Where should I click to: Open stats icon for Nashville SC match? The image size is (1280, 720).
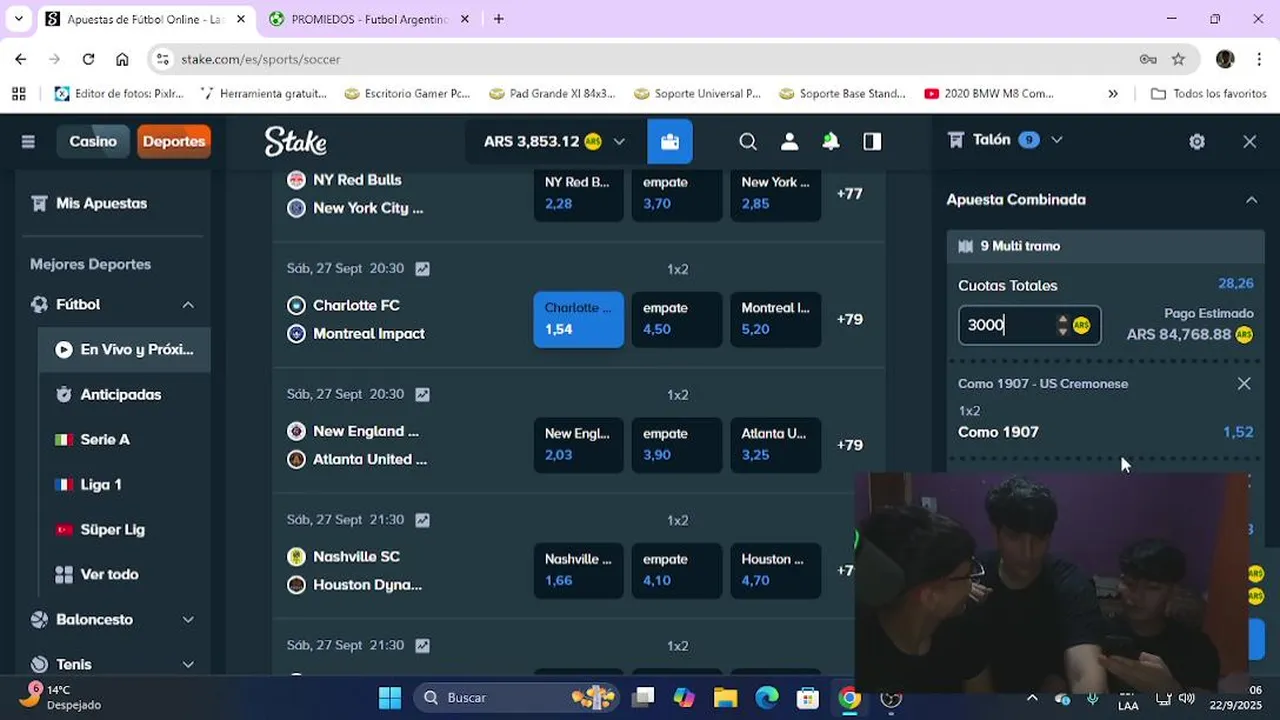[x=422, y=521]
